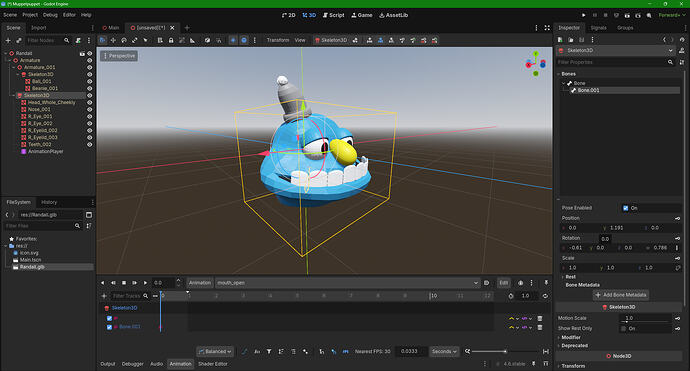The height and width of the screenshot is (371, 690).
Task: Disable the Bone.001 animation track checkbox
Action: [109, 327]
